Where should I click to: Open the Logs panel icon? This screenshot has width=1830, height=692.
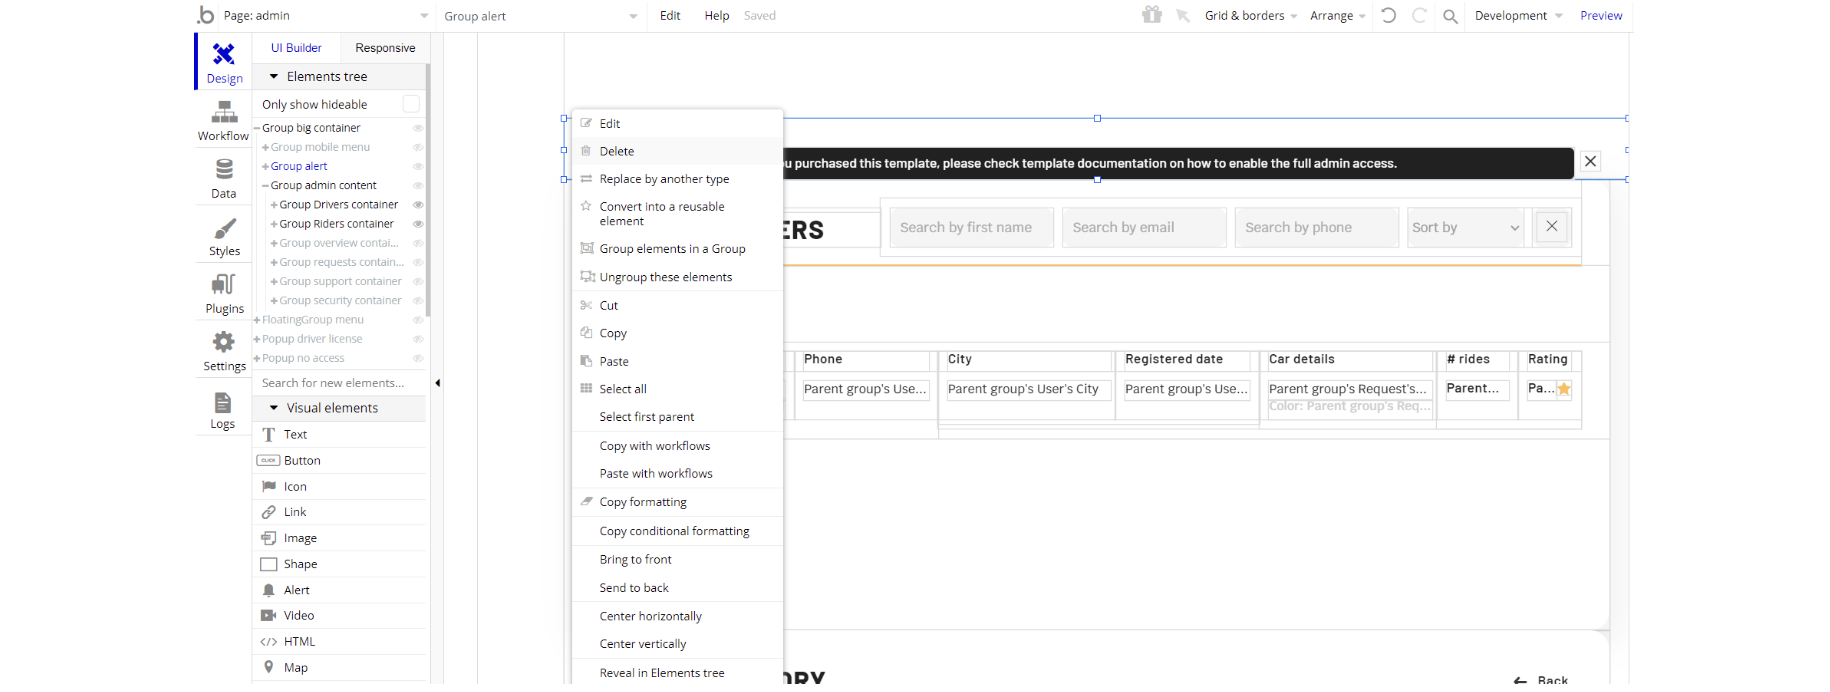(223, 409)
